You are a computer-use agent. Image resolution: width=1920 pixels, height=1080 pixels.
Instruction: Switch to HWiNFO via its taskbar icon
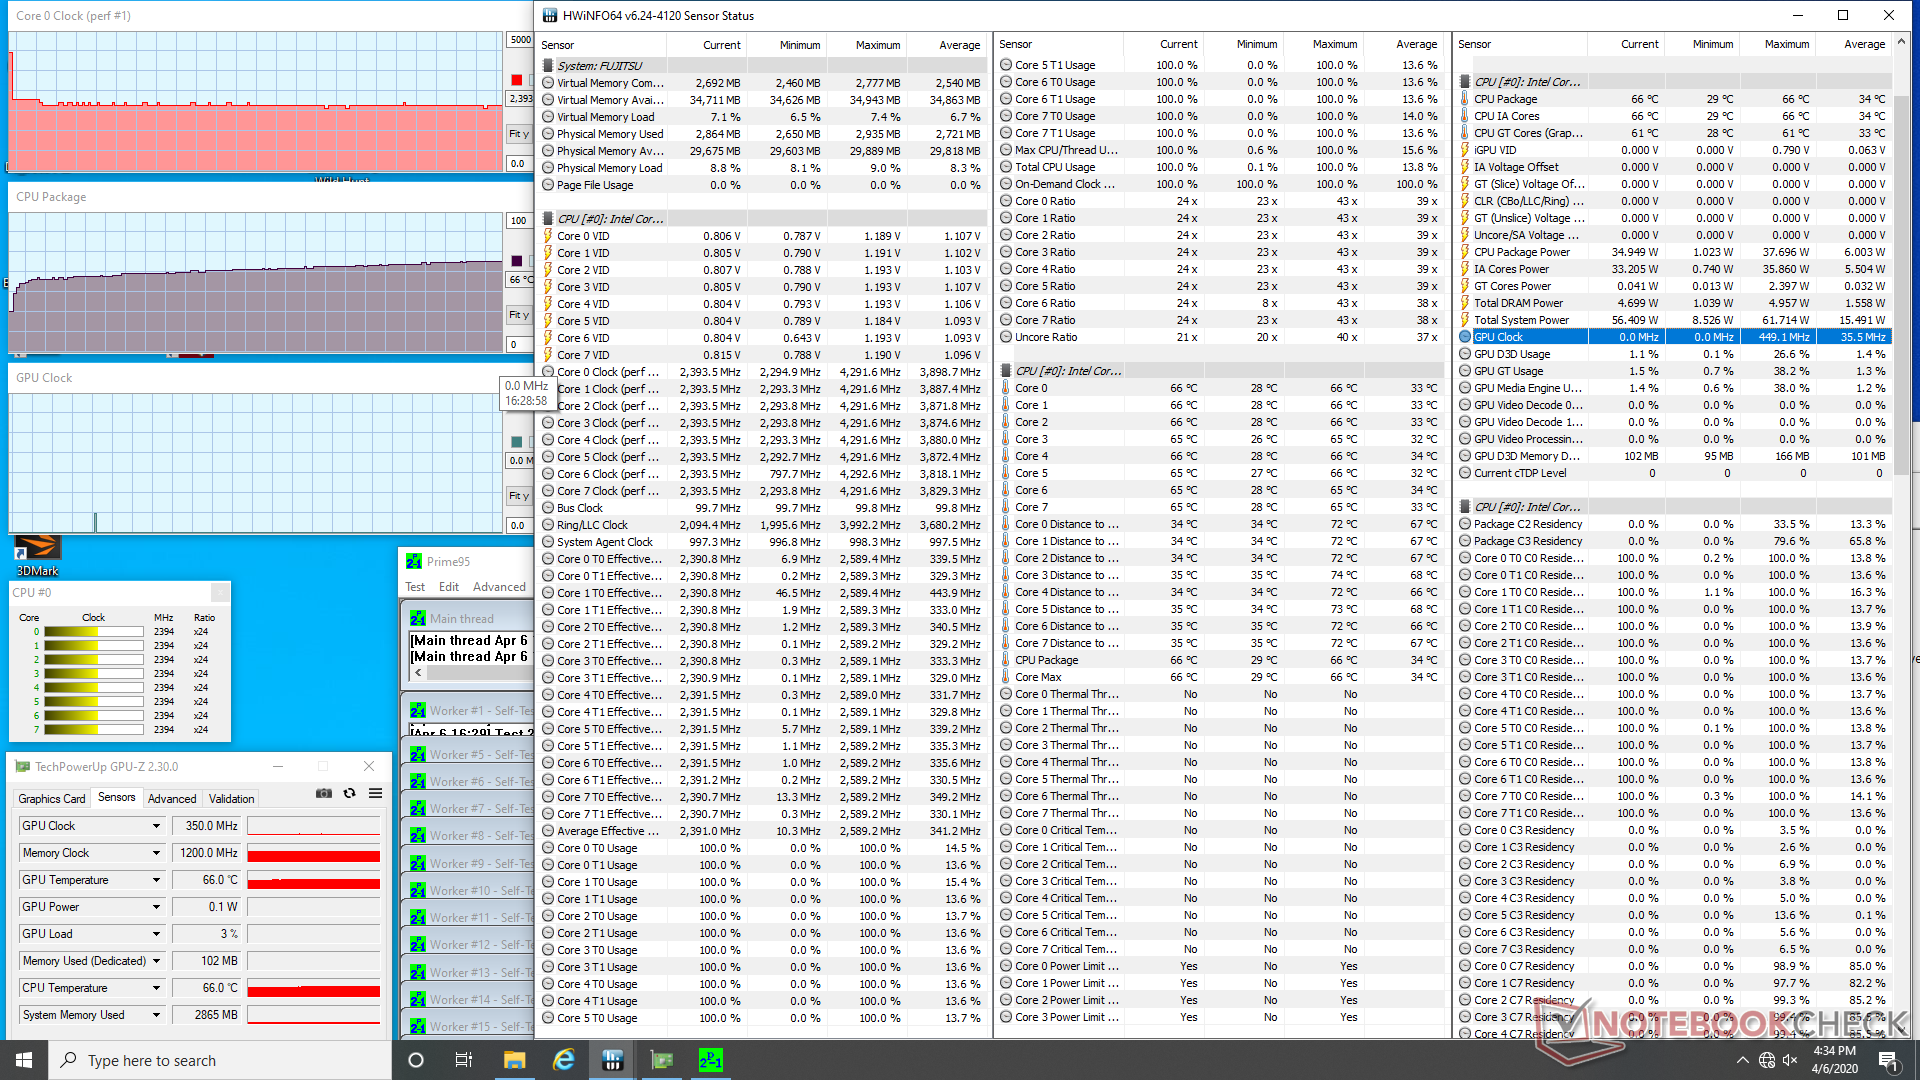tap(612, 1060)
